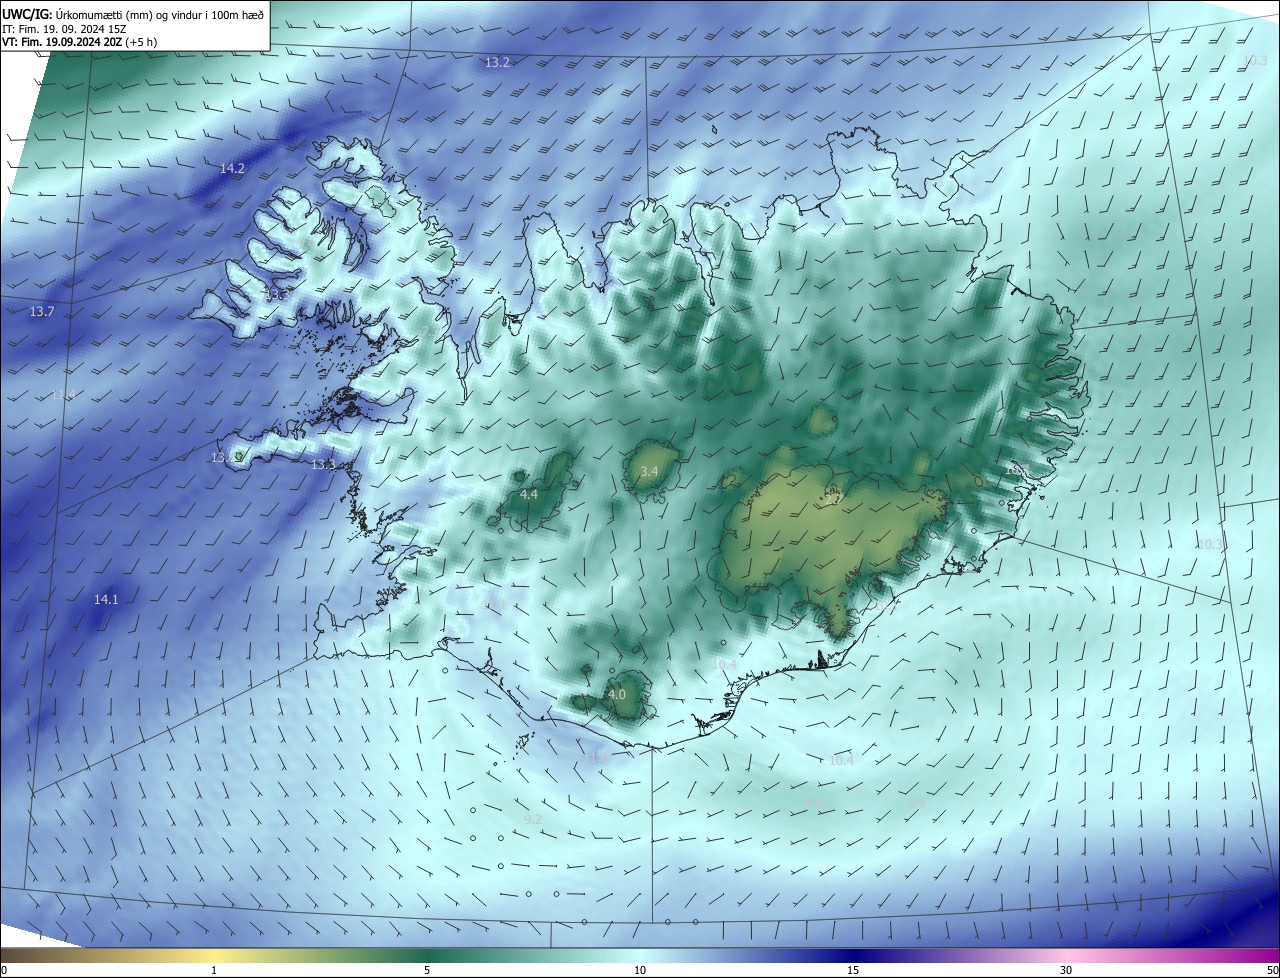
Task: Click the colorbar tick label "15"
Action: [x=853, y=970]
